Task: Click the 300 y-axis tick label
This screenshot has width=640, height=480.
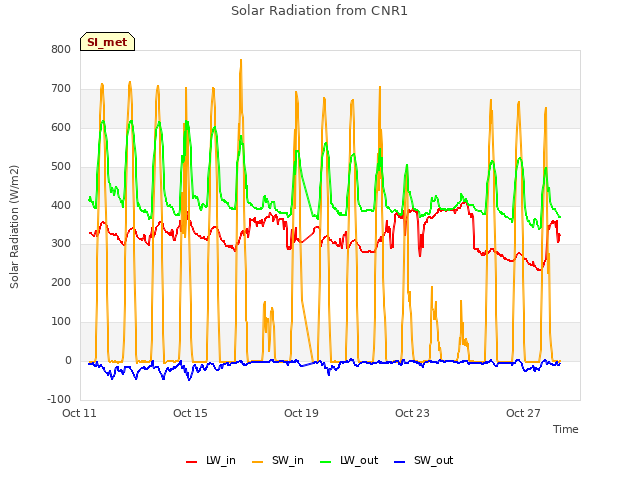Action: (61, 244)
